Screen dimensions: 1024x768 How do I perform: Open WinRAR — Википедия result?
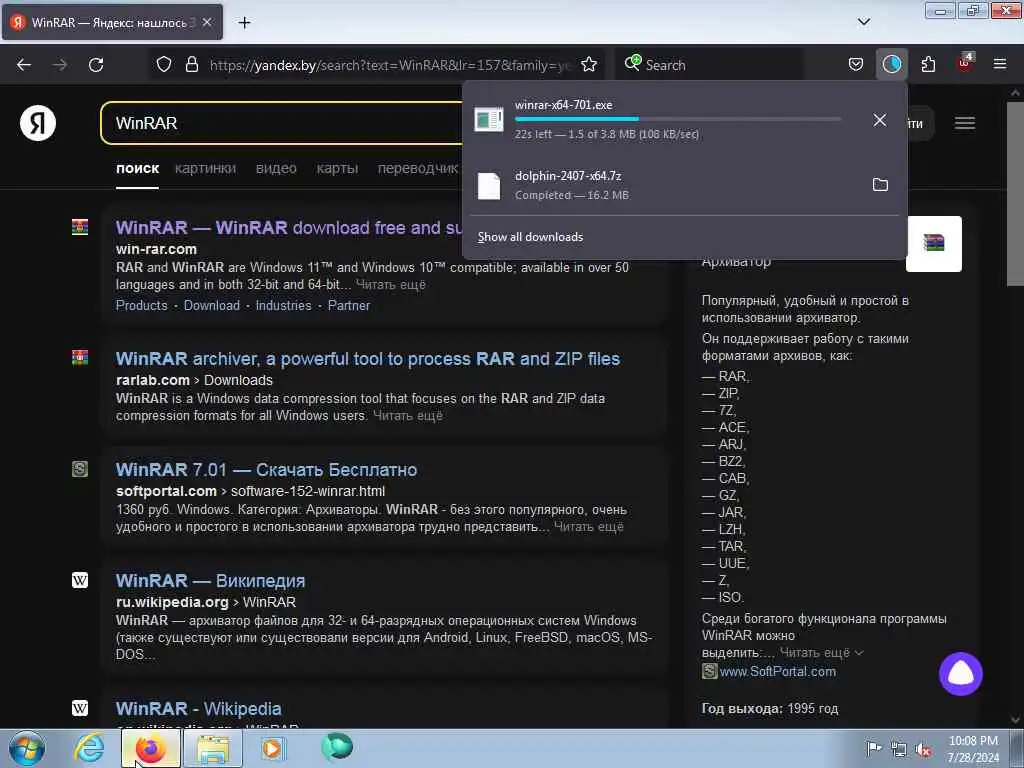tap(210, 581)
